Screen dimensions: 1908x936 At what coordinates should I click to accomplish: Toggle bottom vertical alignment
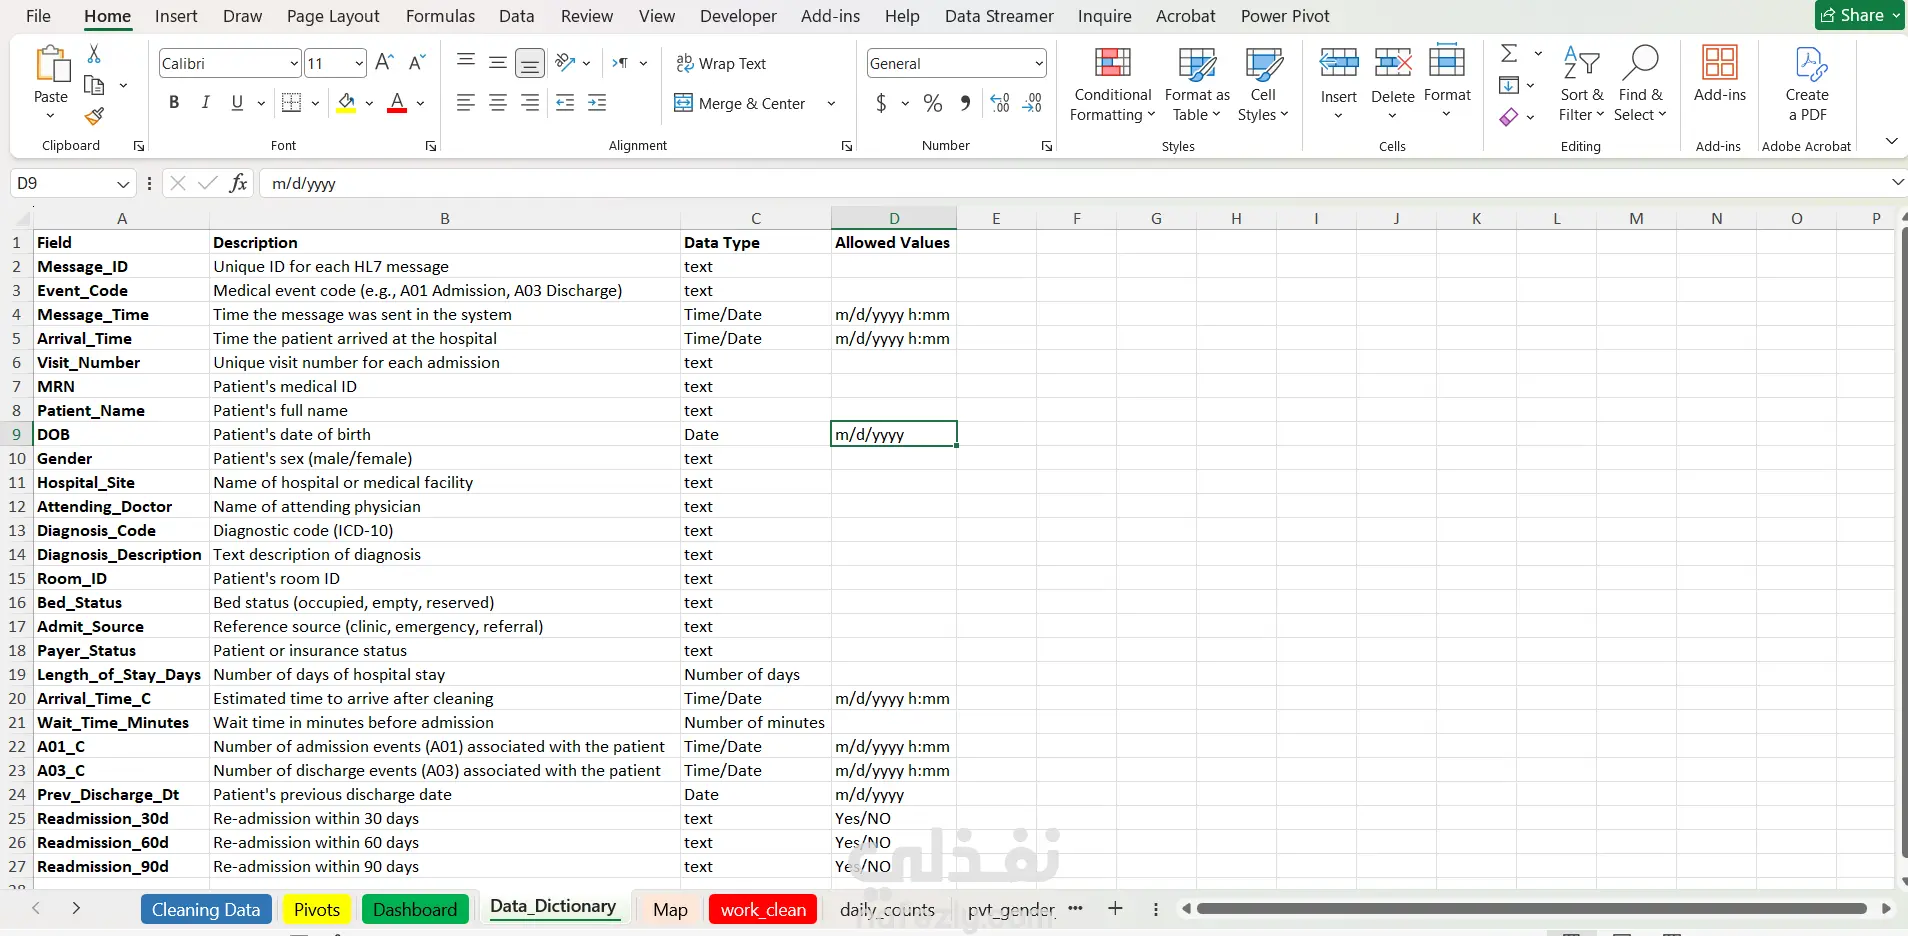point(530,63)
